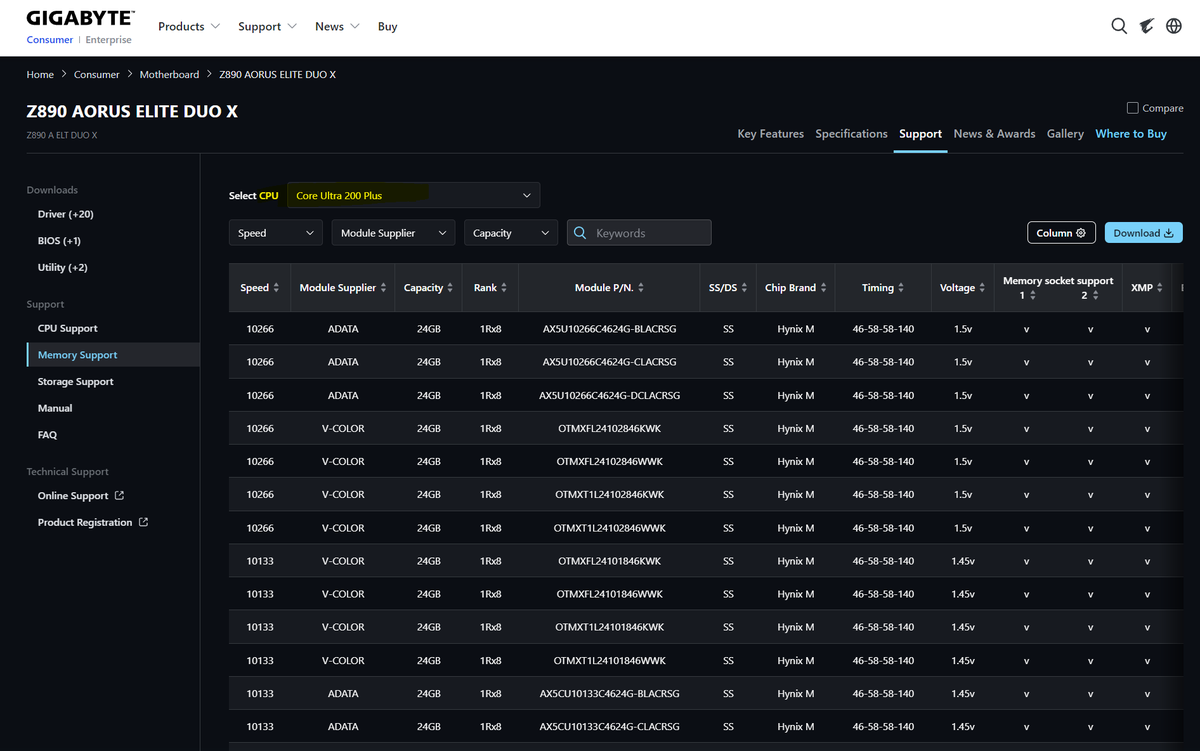Sort by SS/DS column arrows
The height and width of the screenshot is (751, 1200).
(744, 288)
